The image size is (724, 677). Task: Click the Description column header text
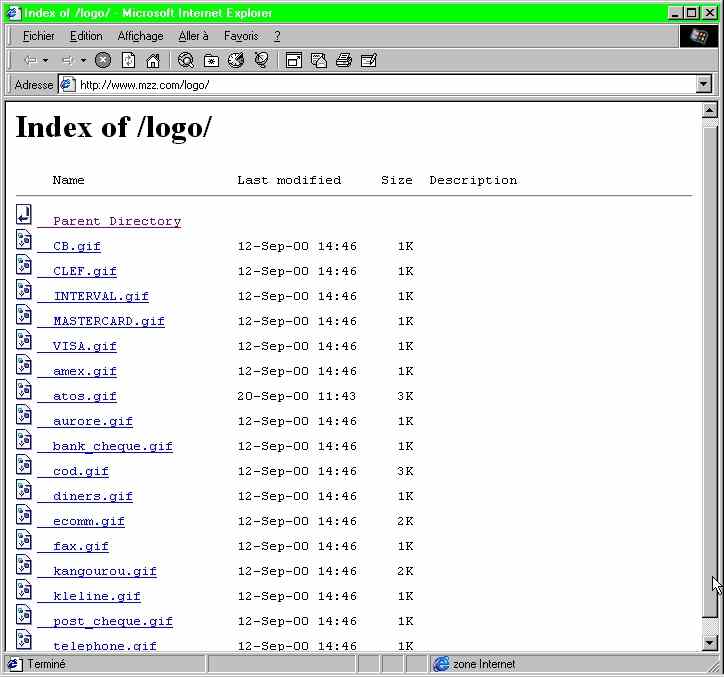tap(473, 180)
